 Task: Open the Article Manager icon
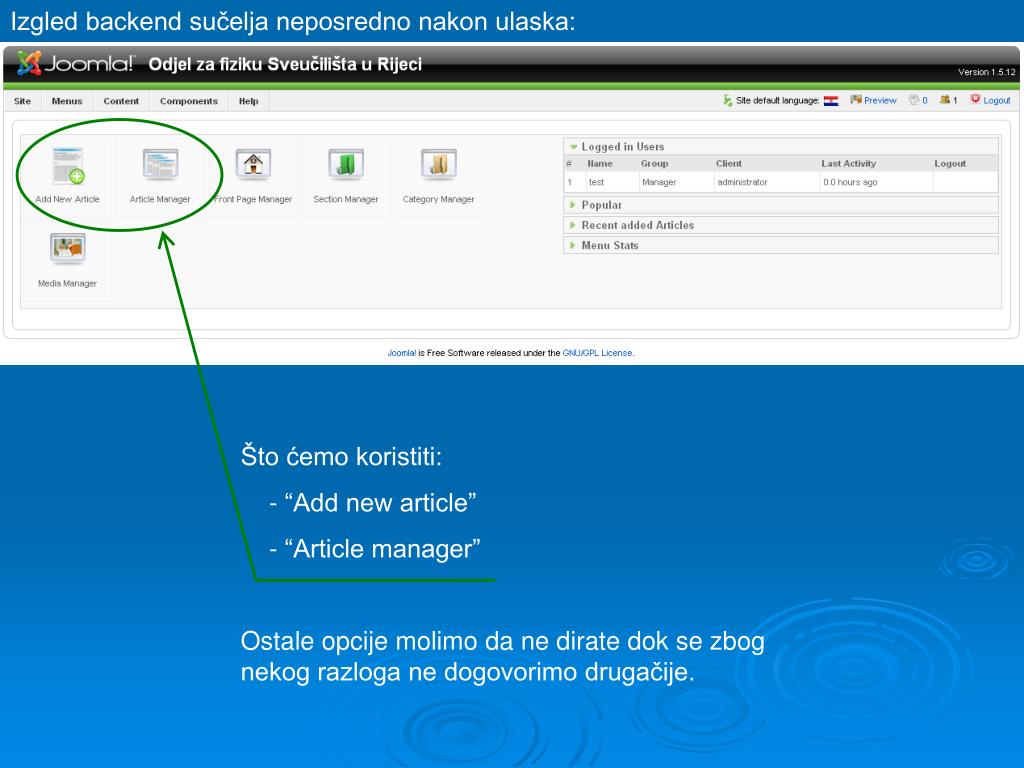(160, 164)
